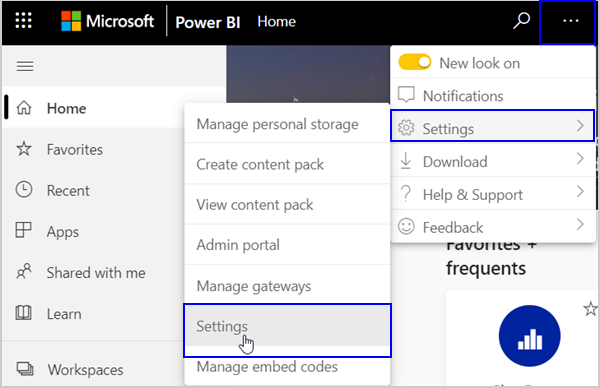Screen dimensions: 600x388
Task: Open Feedback menu entry label
Action: (453, 227)
